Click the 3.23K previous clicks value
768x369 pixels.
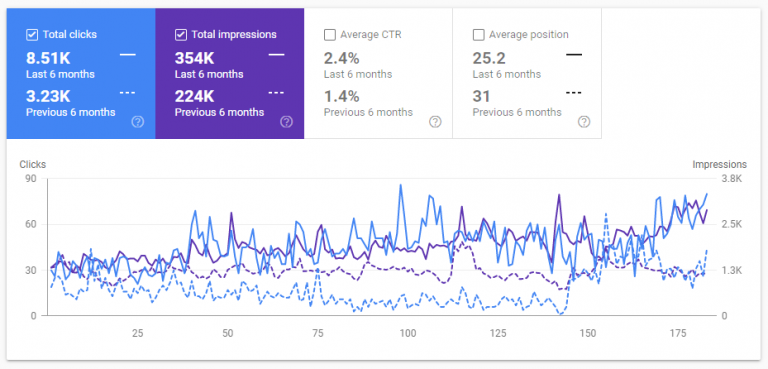[48, 96]
